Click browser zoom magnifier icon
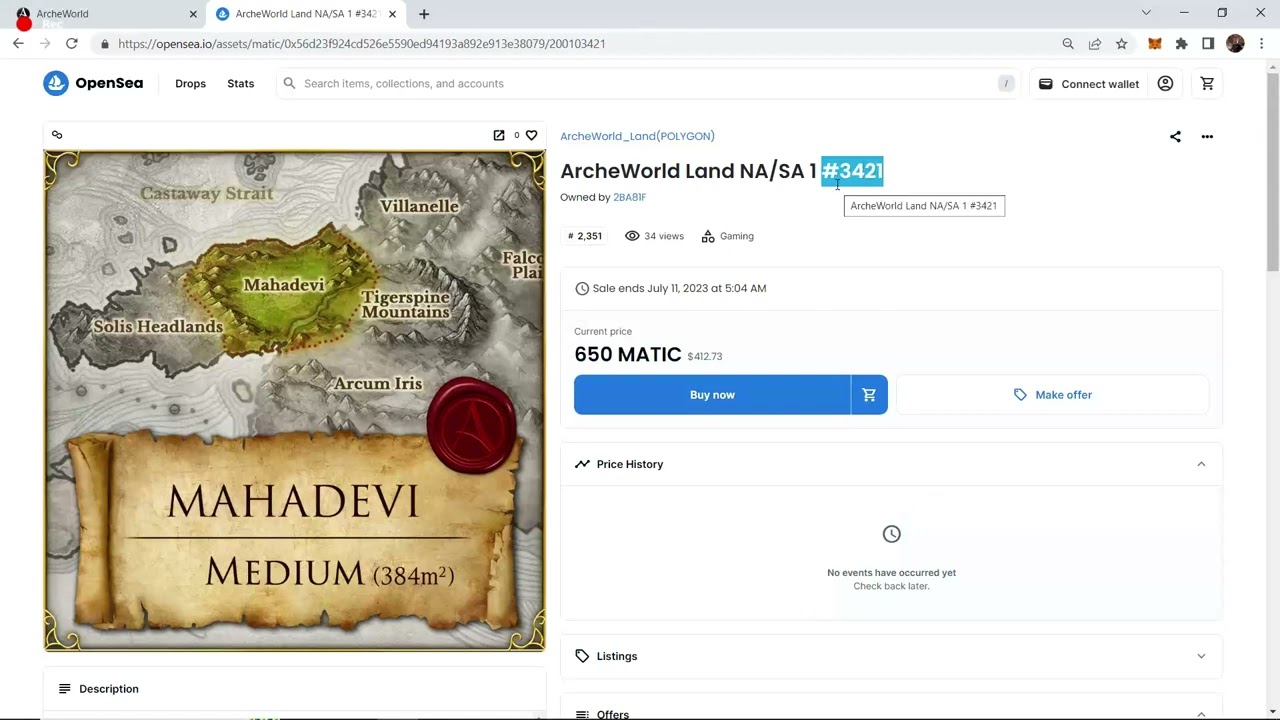 click(1068, 44)
